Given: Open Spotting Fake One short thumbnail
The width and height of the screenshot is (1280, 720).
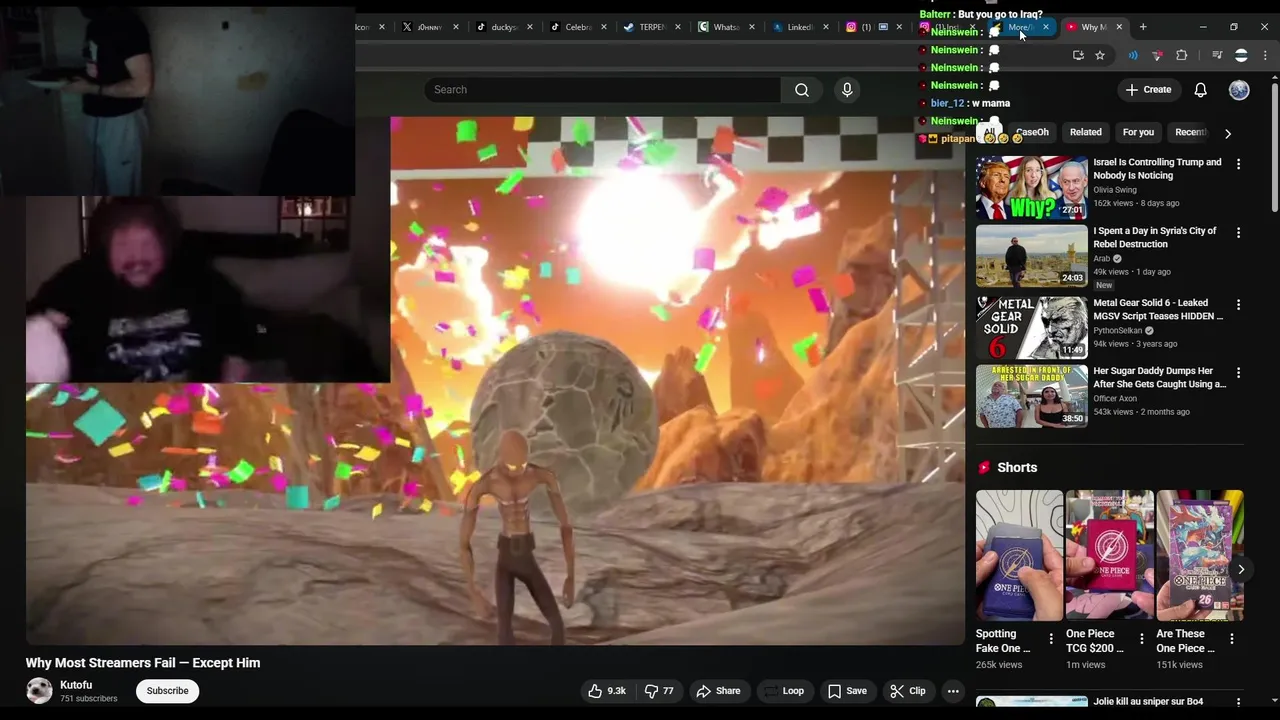Looking at the screenshot, I should click(1019, 555).
